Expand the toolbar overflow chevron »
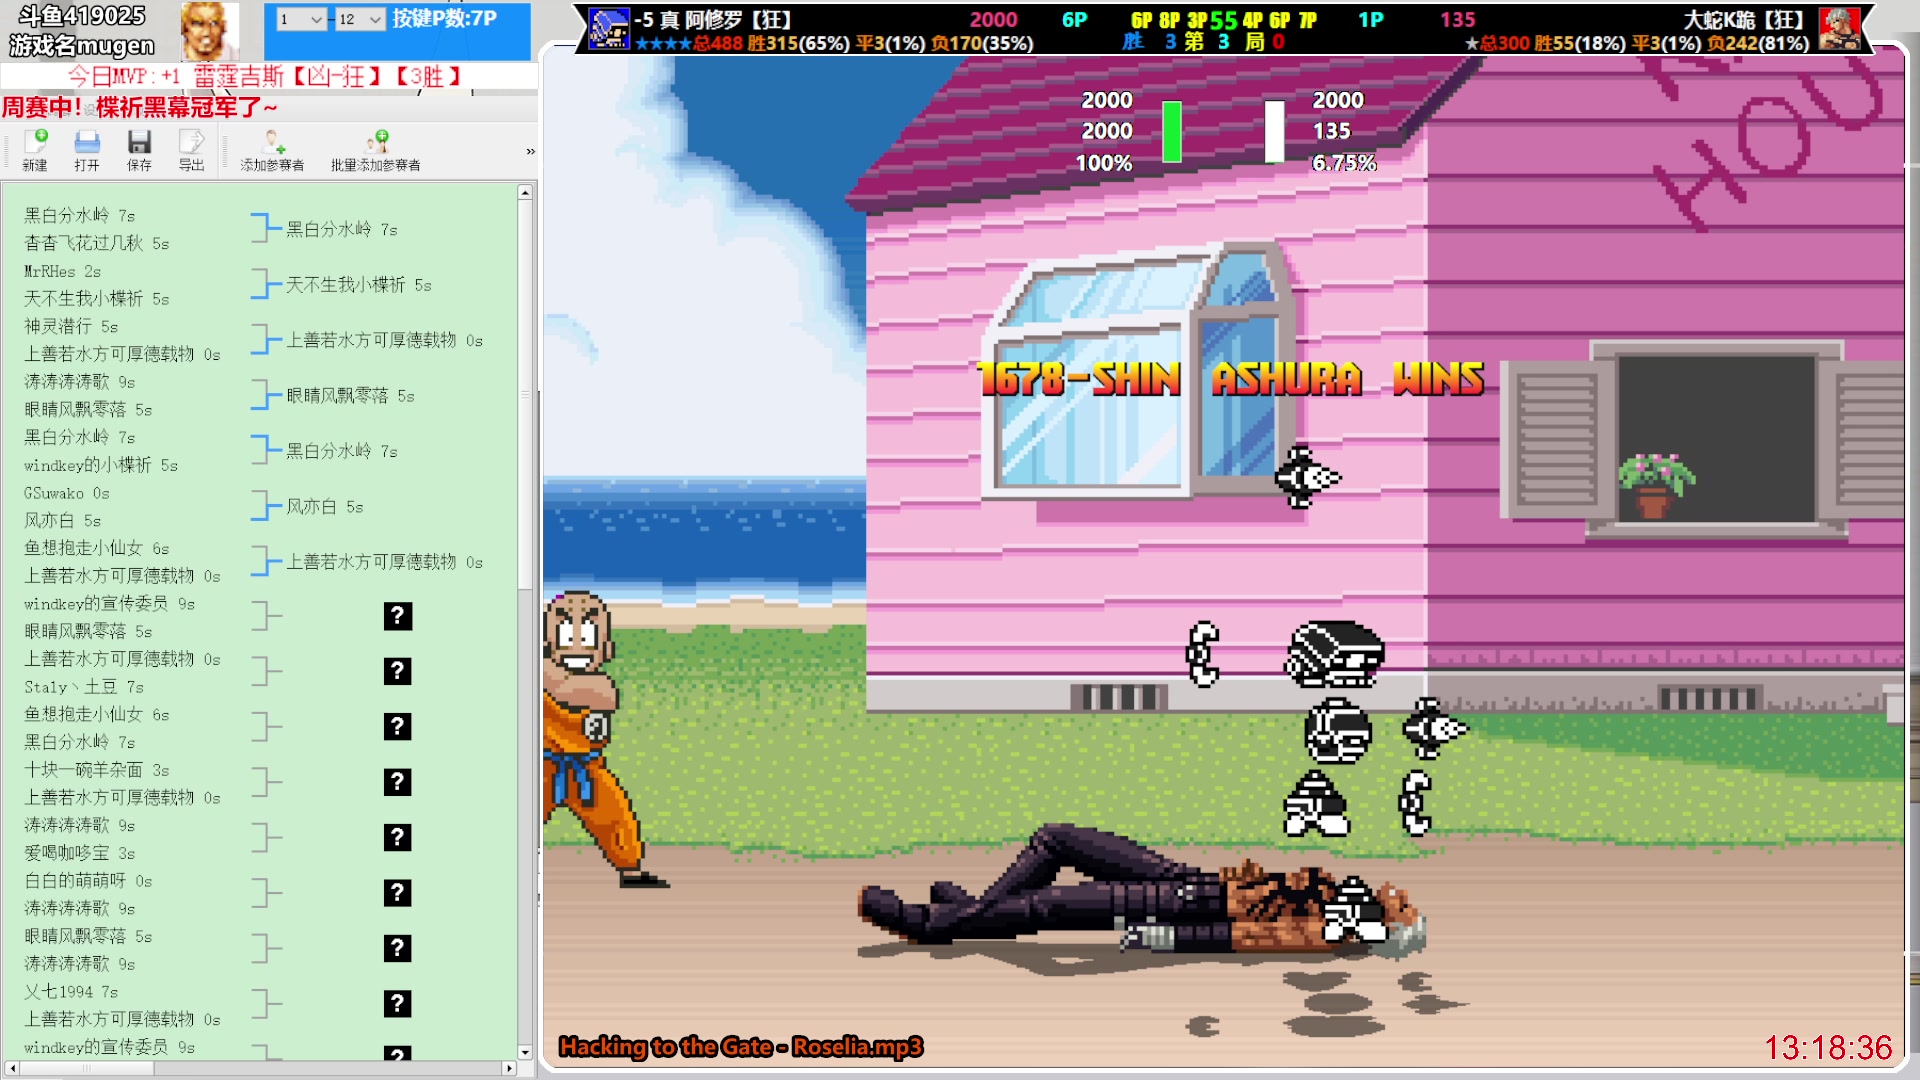Screen dimensions: 1920x1080 point(530,151)
